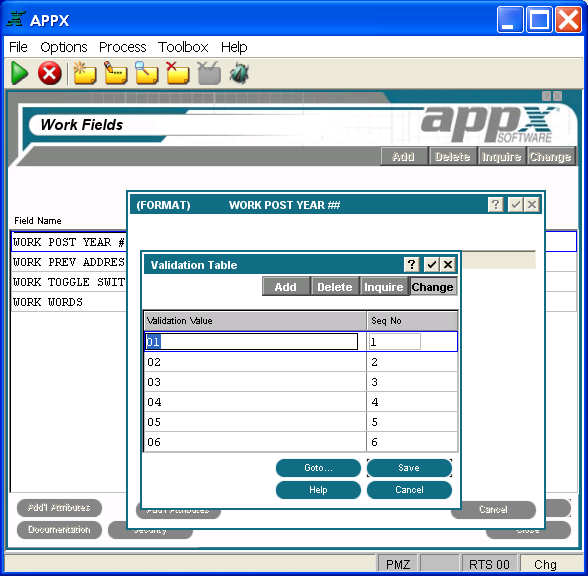Viewport: 588px width, 576px height.
Task: Open the File menu
Action: click(18, 47)
